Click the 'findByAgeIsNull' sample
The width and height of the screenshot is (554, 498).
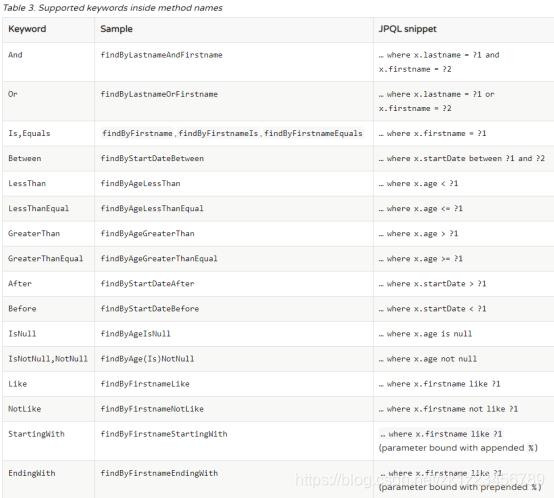tap(136, 334)
